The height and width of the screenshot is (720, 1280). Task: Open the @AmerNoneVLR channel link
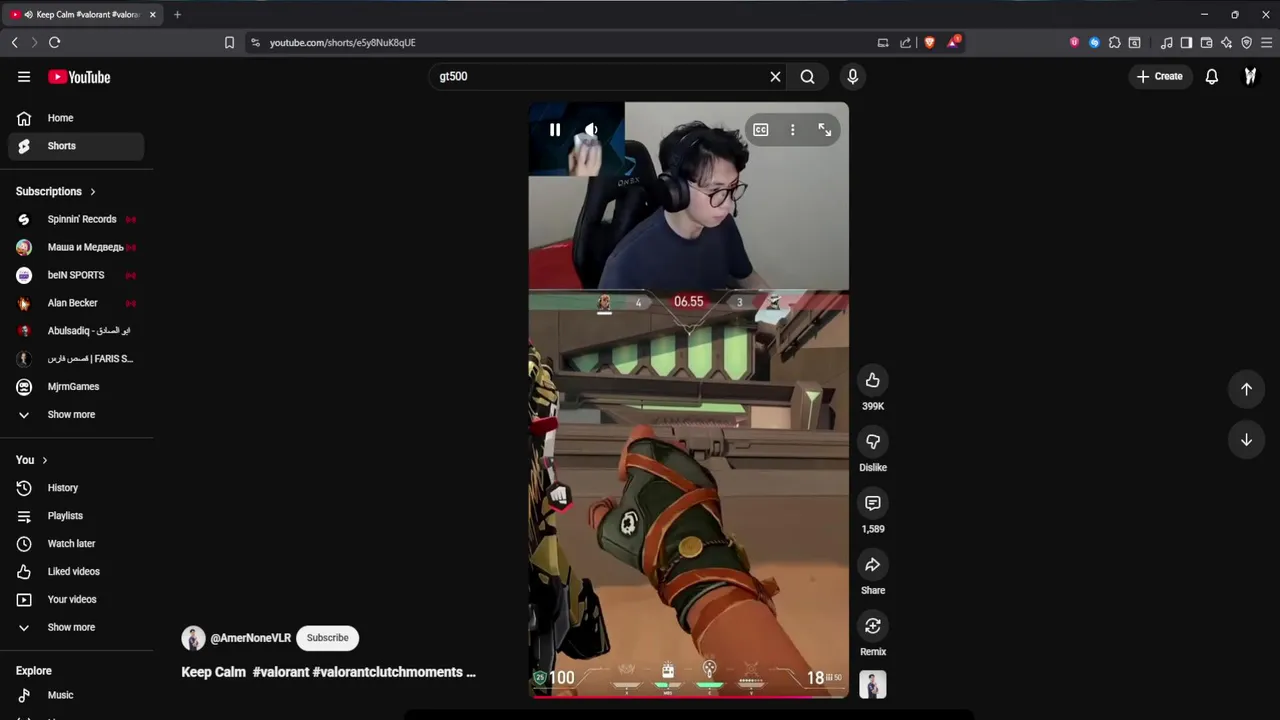(x=250, y=638)
